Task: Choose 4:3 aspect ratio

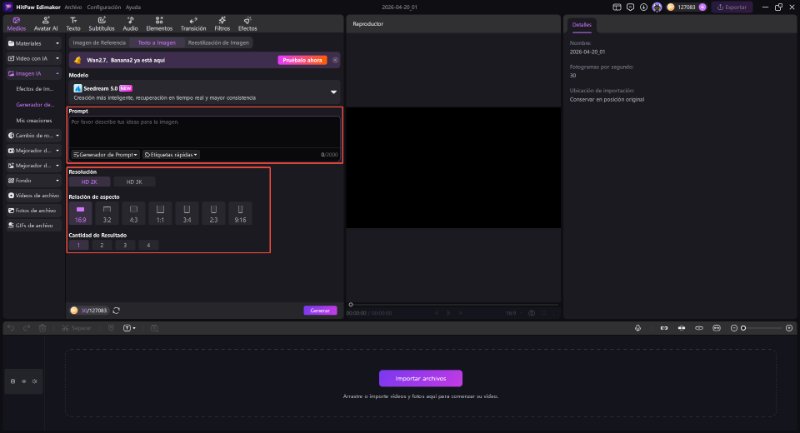Action: (x=134, y=214)
